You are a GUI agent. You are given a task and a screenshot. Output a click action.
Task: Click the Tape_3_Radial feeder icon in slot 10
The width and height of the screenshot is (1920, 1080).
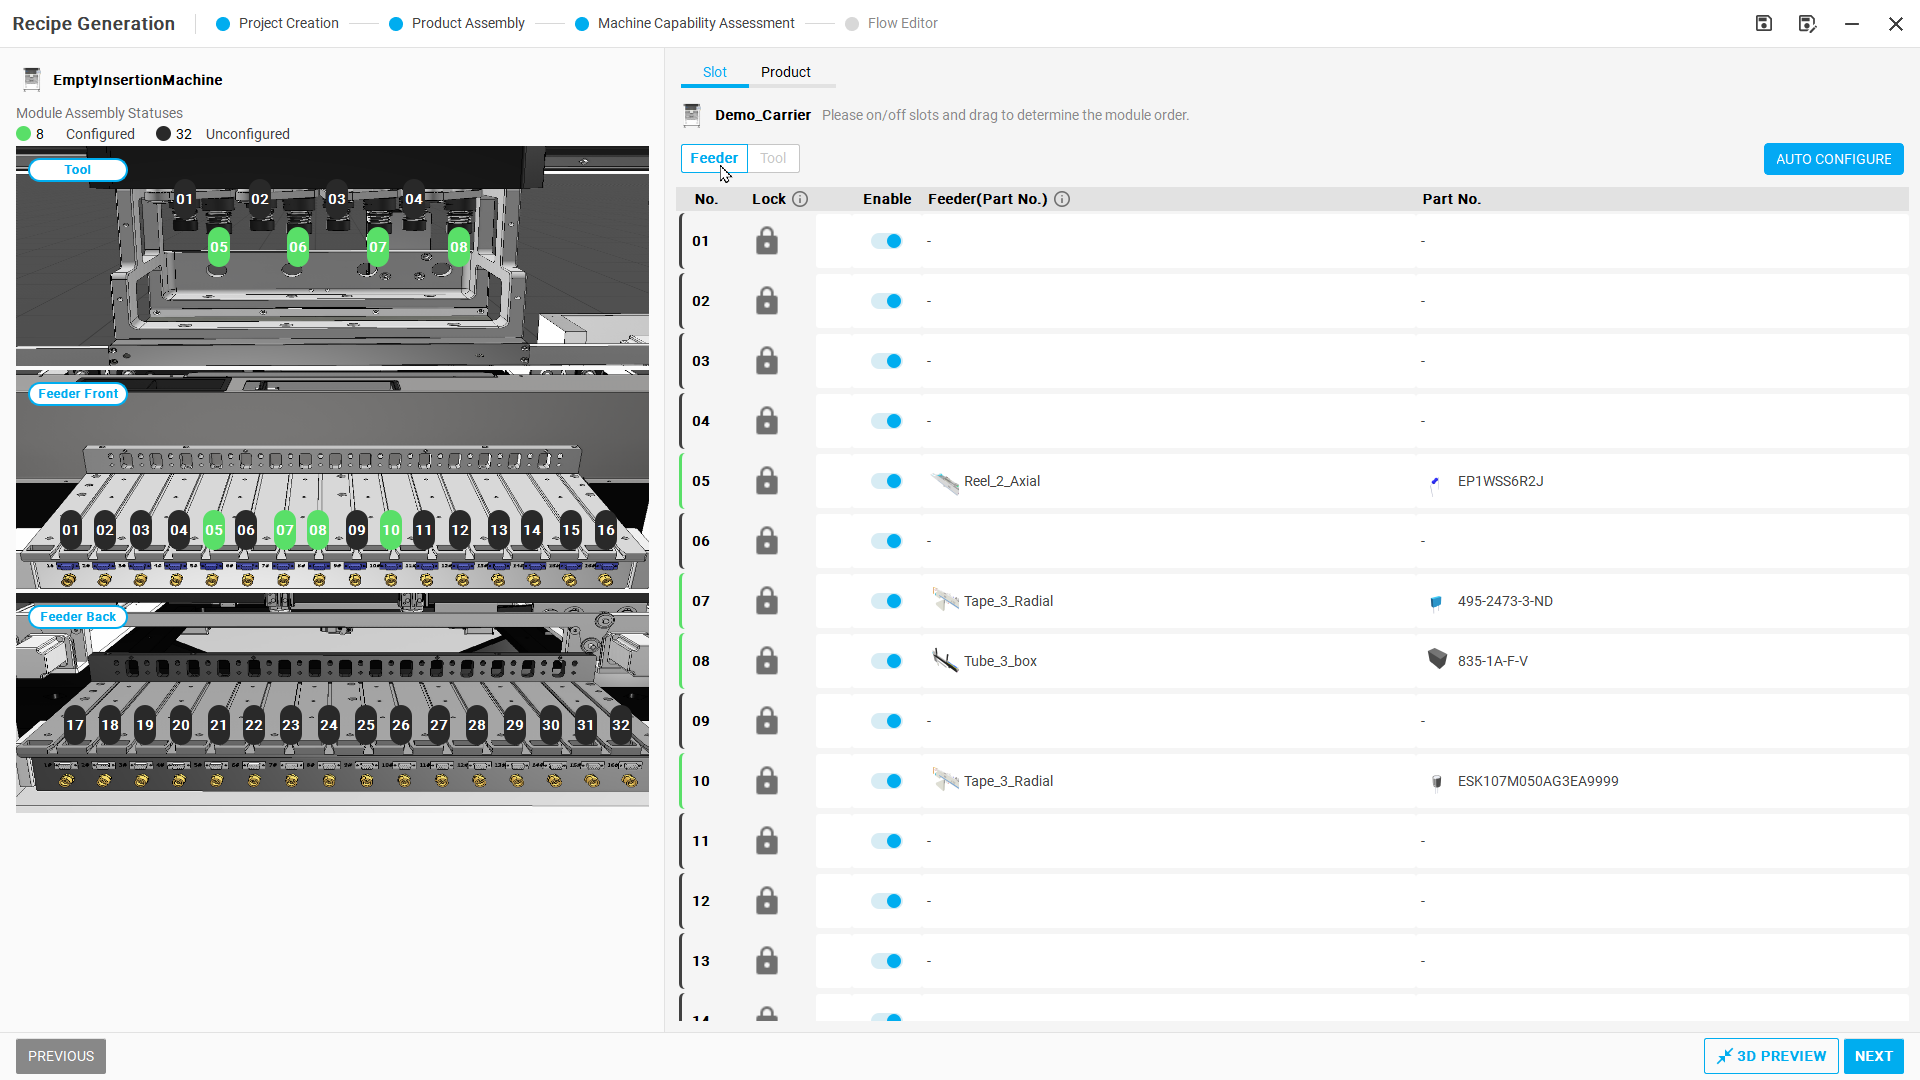pos(945,781)
